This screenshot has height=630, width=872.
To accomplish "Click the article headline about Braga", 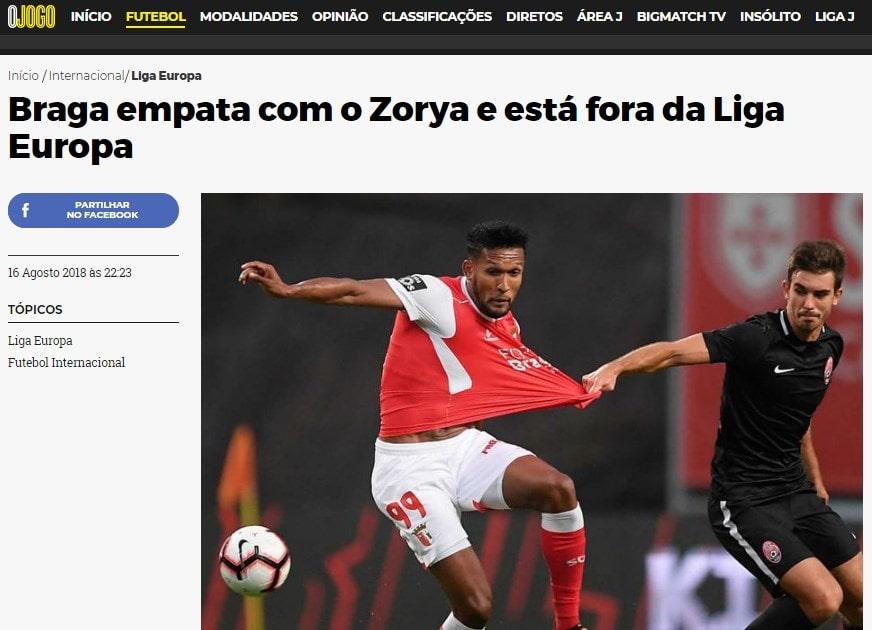I will point(396,128).
